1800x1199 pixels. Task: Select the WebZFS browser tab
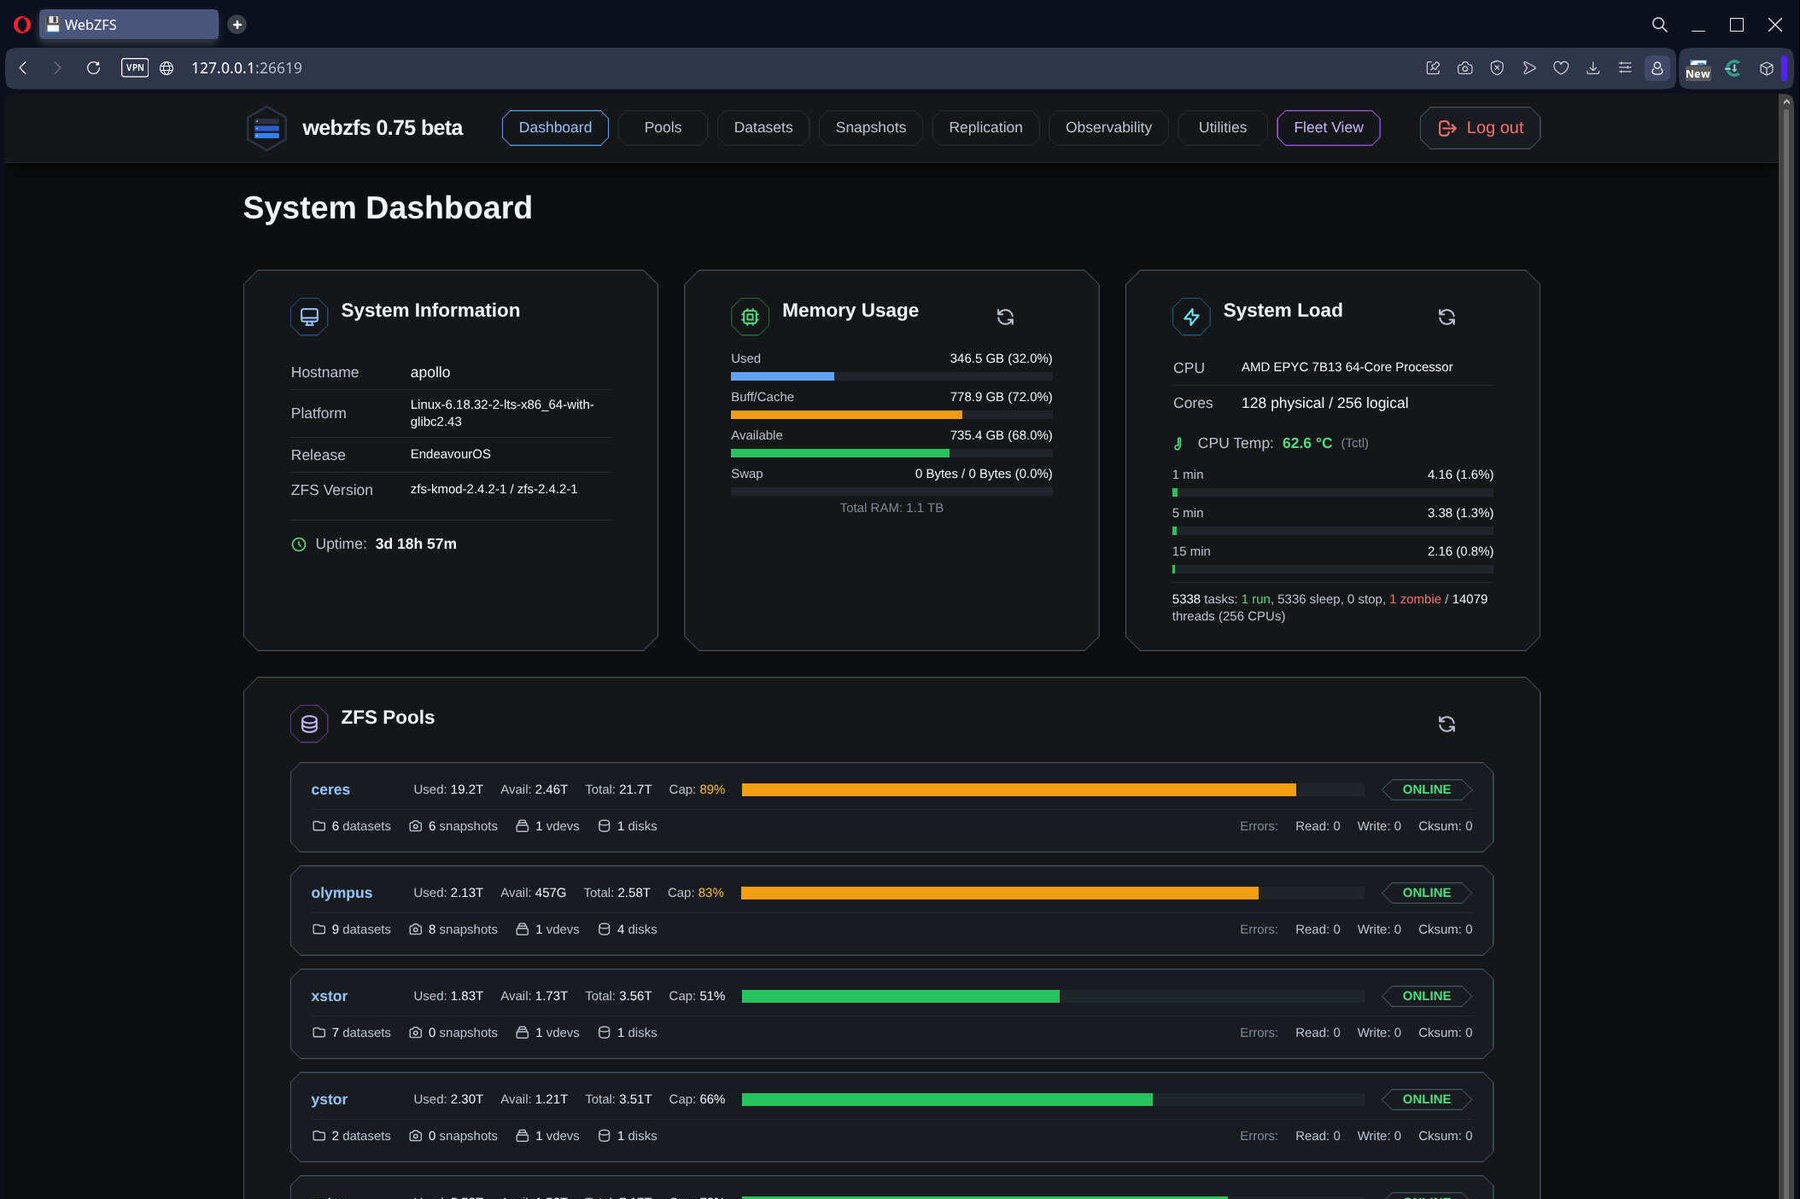tap(129, 24)
